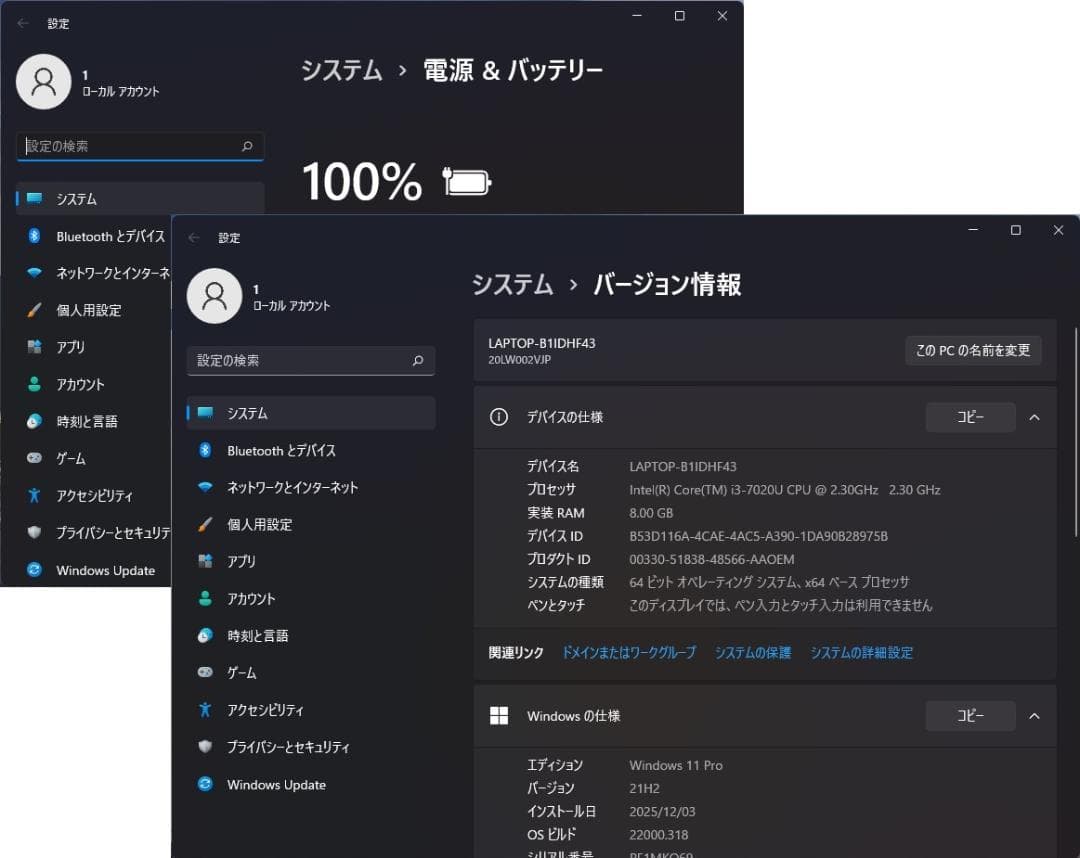This screenshot has height=858, width=1080.
Task: Copy device specs with the コピー button
Action: (x=969, y=417)
